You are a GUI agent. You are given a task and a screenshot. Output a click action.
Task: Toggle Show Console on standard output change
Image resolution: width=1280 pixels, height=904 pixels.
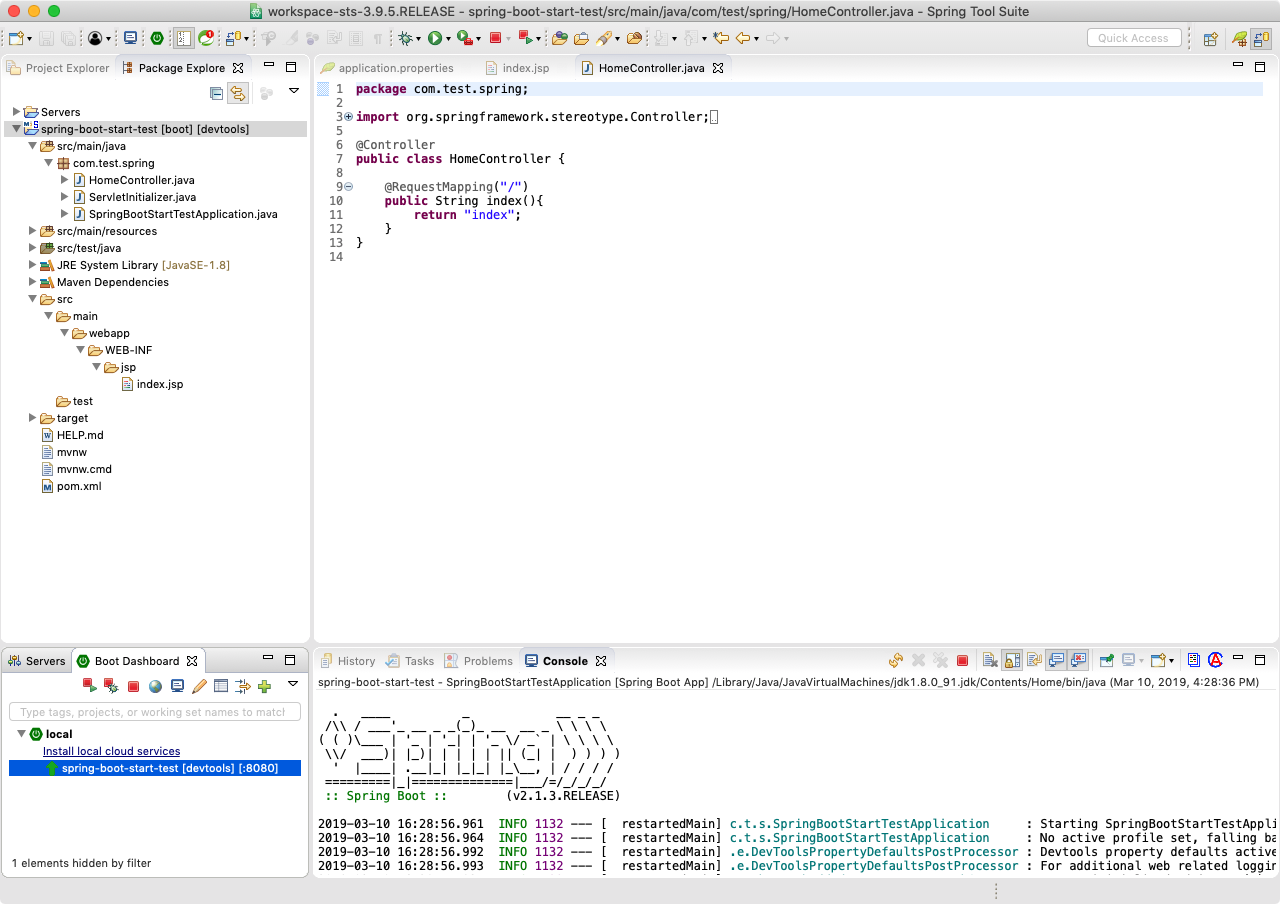(x=1056, y=661)
